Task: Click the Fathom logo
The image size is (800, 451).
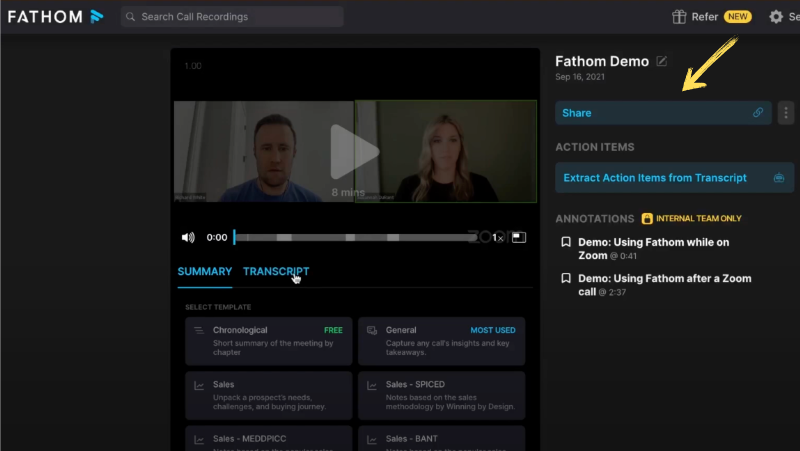Action: tap(55, 17)
